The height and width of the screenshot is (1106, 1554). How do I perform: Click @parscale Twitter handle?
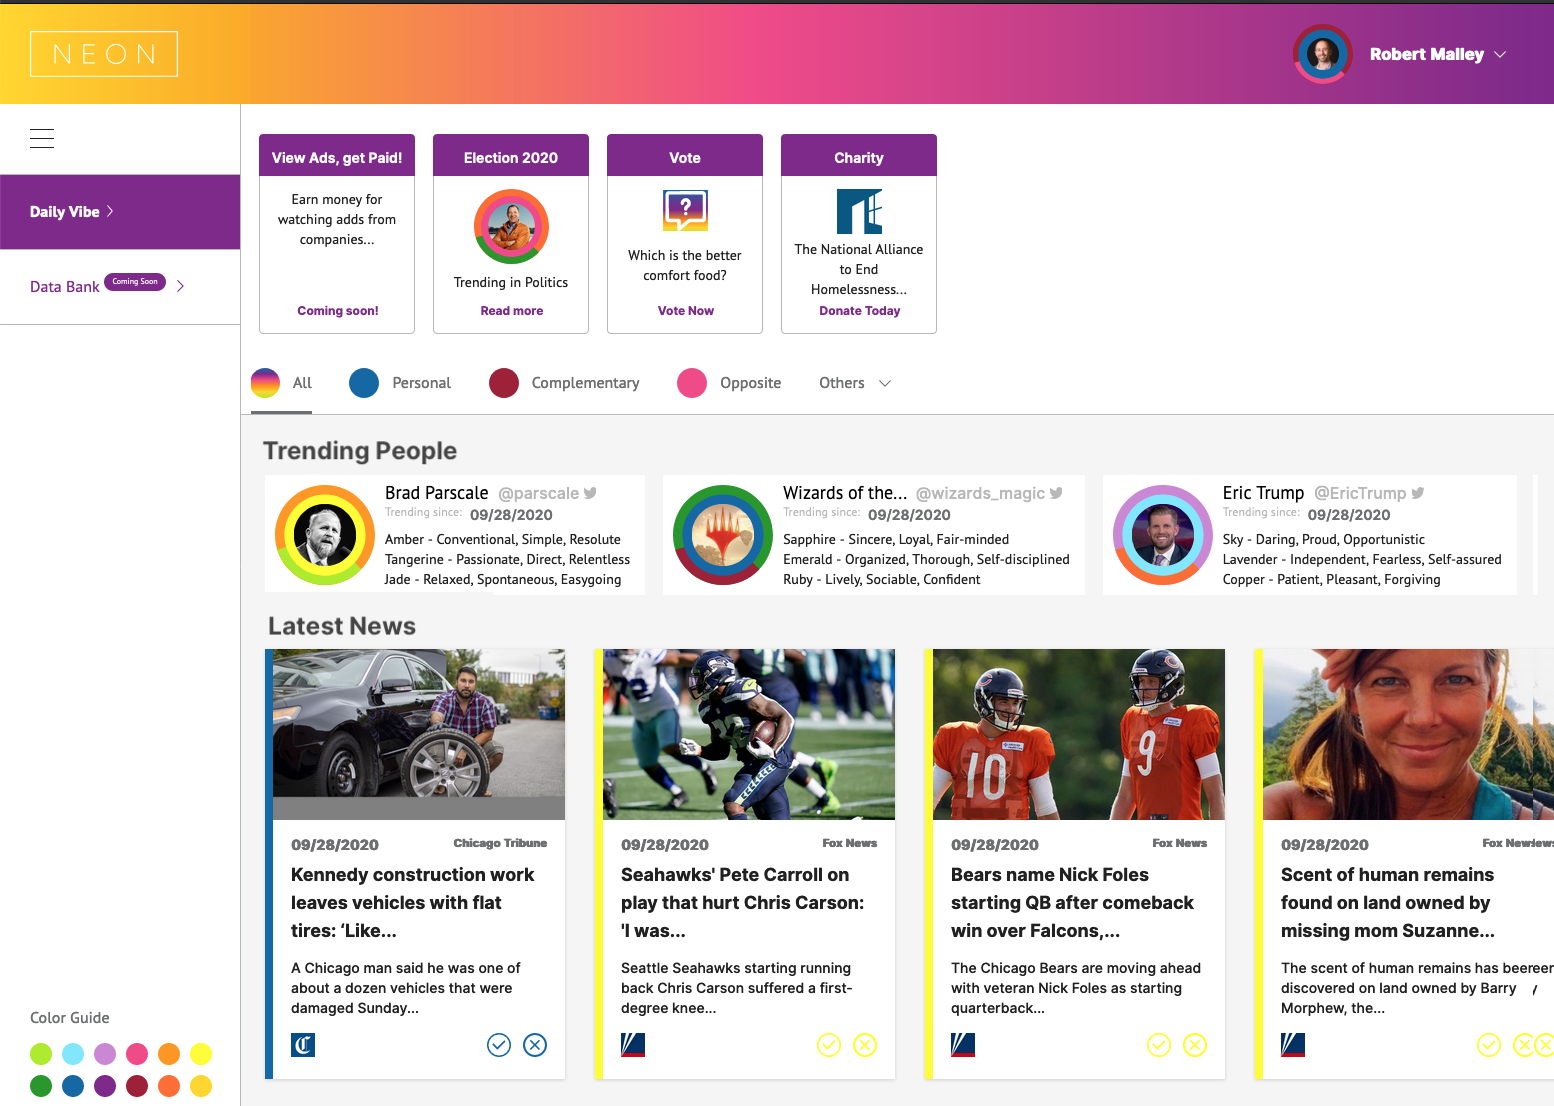pyautogui.click(x=538, y=493)
